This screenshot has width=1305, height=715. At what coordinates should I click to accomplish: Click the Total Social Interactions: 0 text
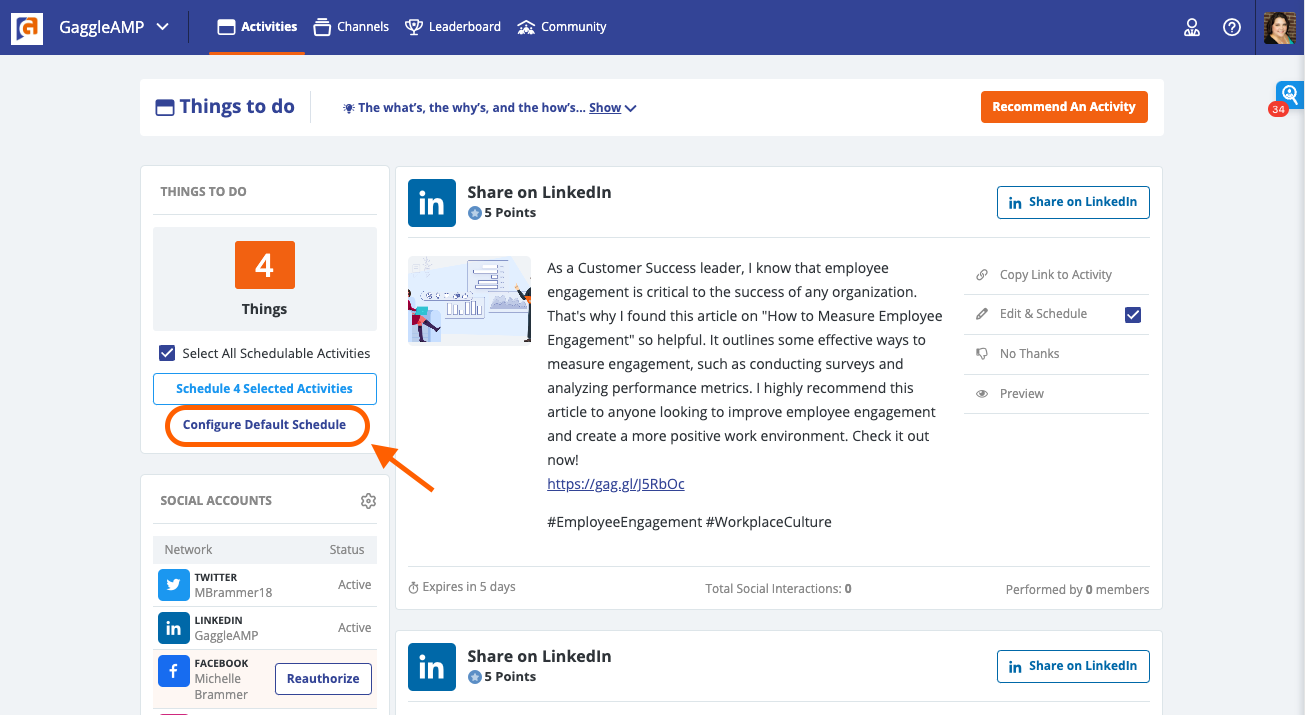click(x=778, y=589)
